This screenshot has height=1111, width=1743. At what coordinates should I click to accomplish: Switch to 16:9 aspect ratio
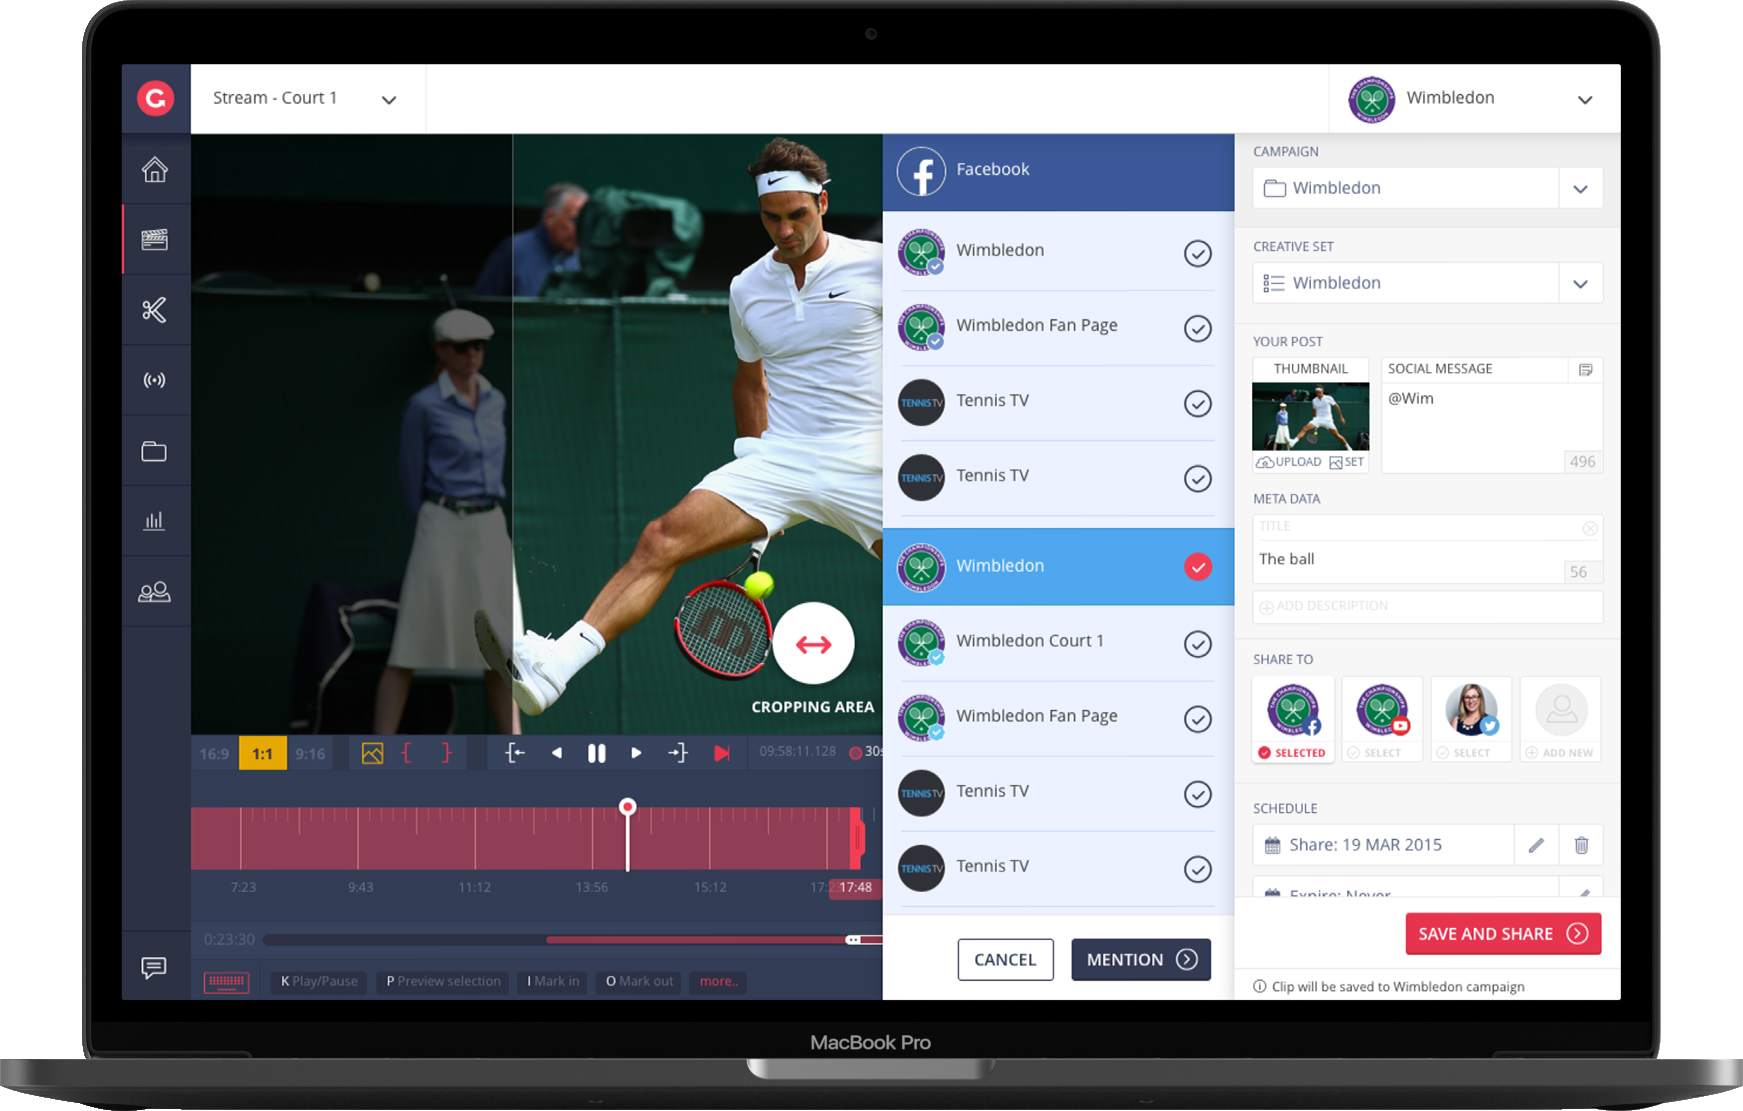(x=214, y=753)
